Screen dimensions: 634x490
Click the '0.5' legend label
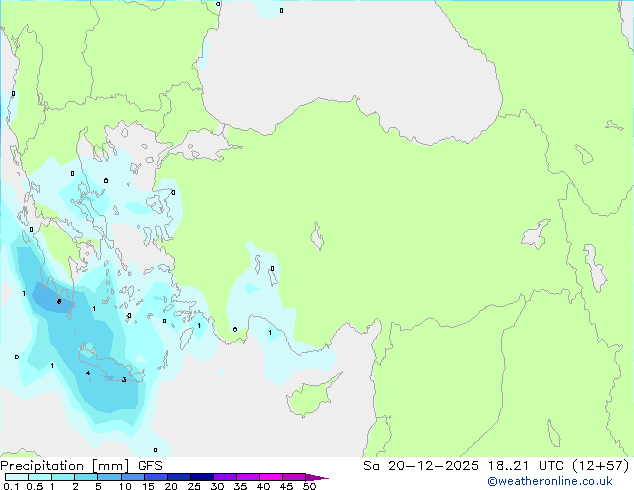(x=35, y=486)
